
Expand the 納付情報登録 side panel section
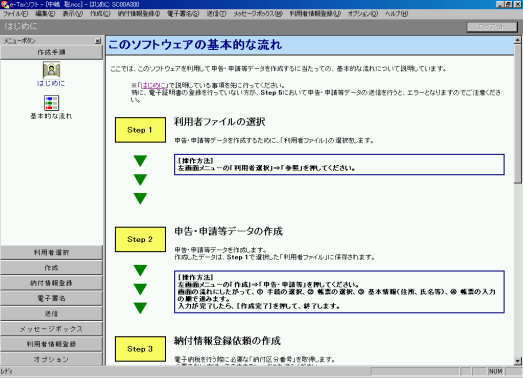(51, 283)
